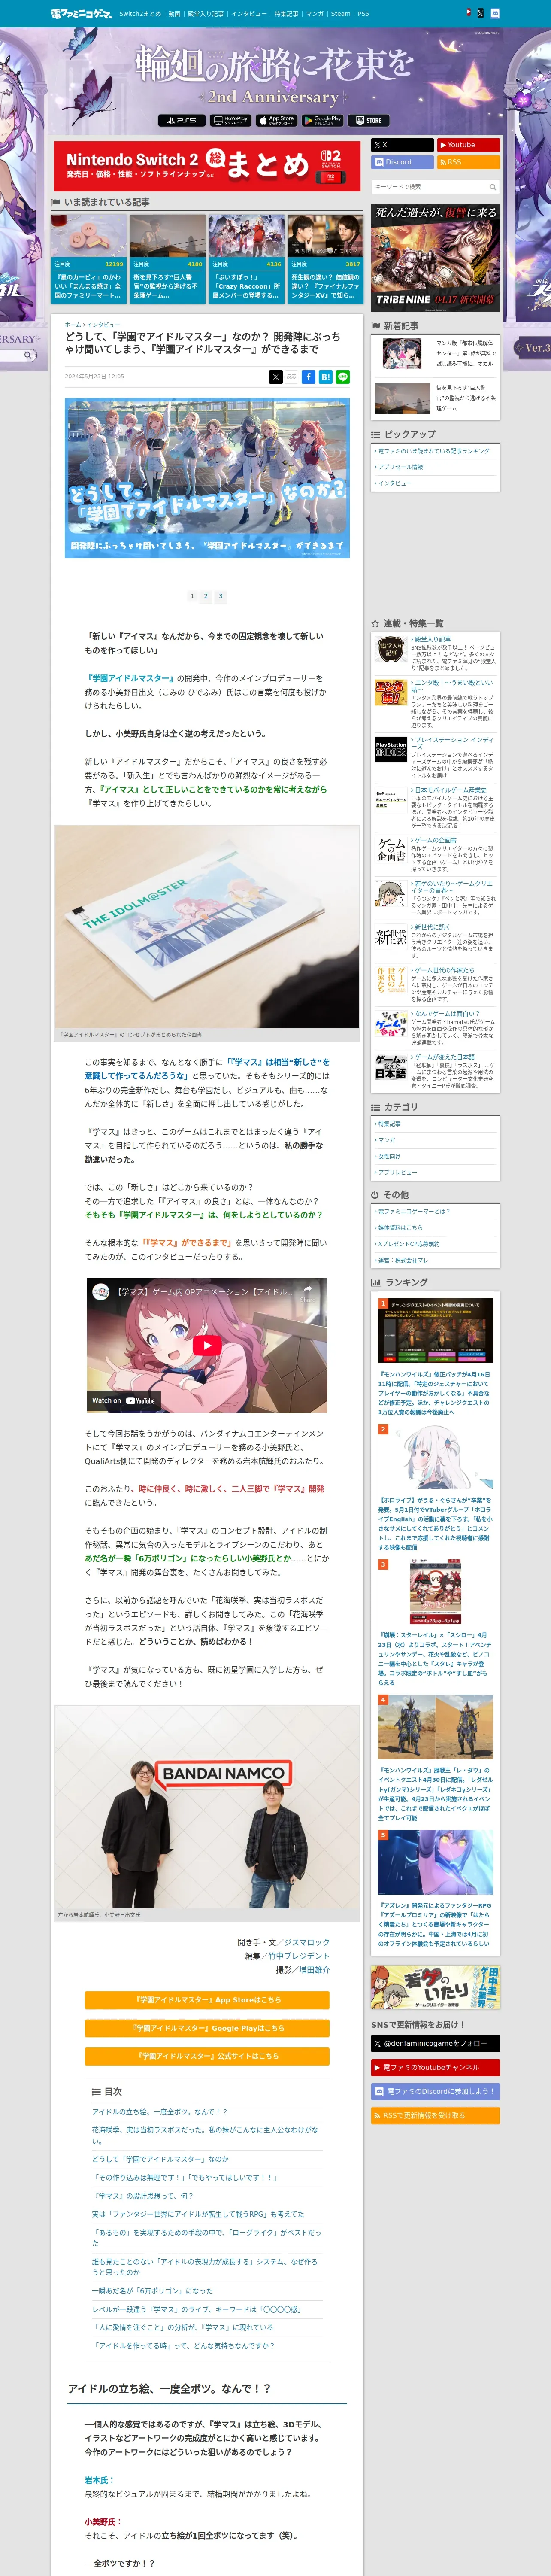Image resolution: width=551 pixels, height=2576 pixels.
Task: Jump to アイドルの立ち絵、一度全ボツ table-of-contents entry
Action: (x=160, y=2112)
